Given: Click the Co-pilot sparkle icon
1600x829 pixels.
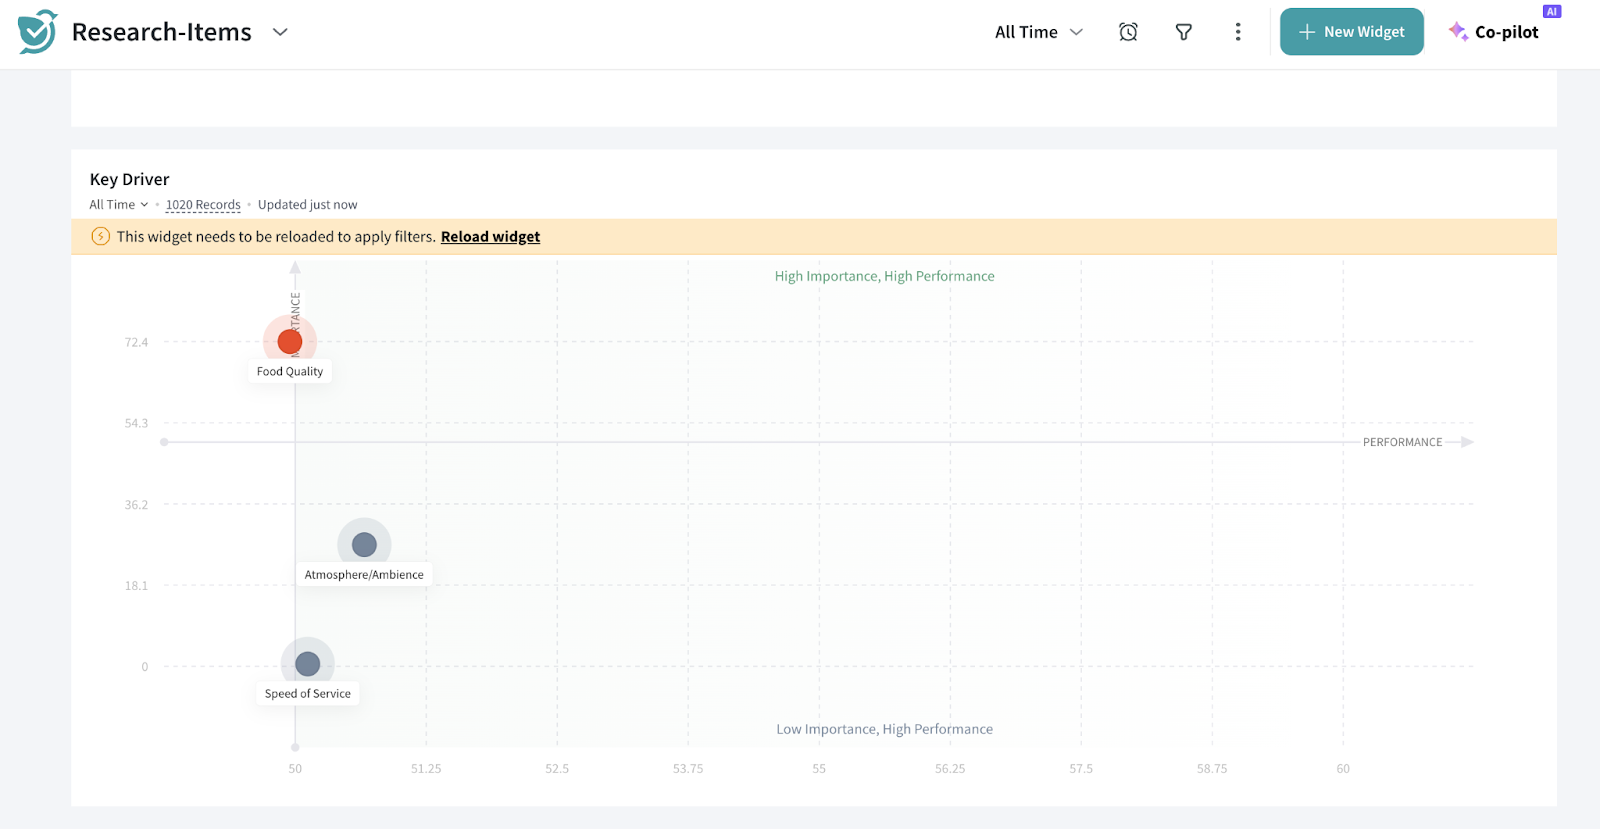Looking at the screenshot, I should 1458,32.
